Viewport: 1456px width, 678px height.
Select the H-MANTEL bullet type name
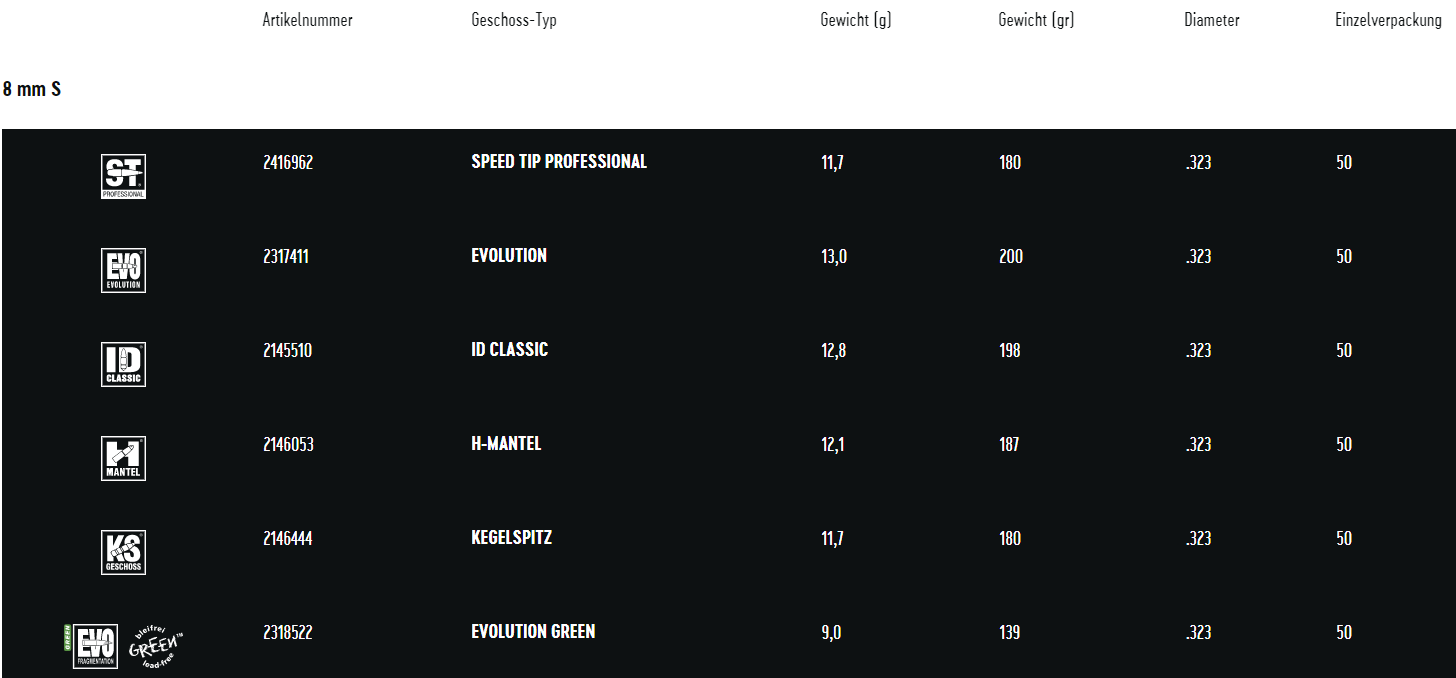pyautogui.click(x=506, y=444)
